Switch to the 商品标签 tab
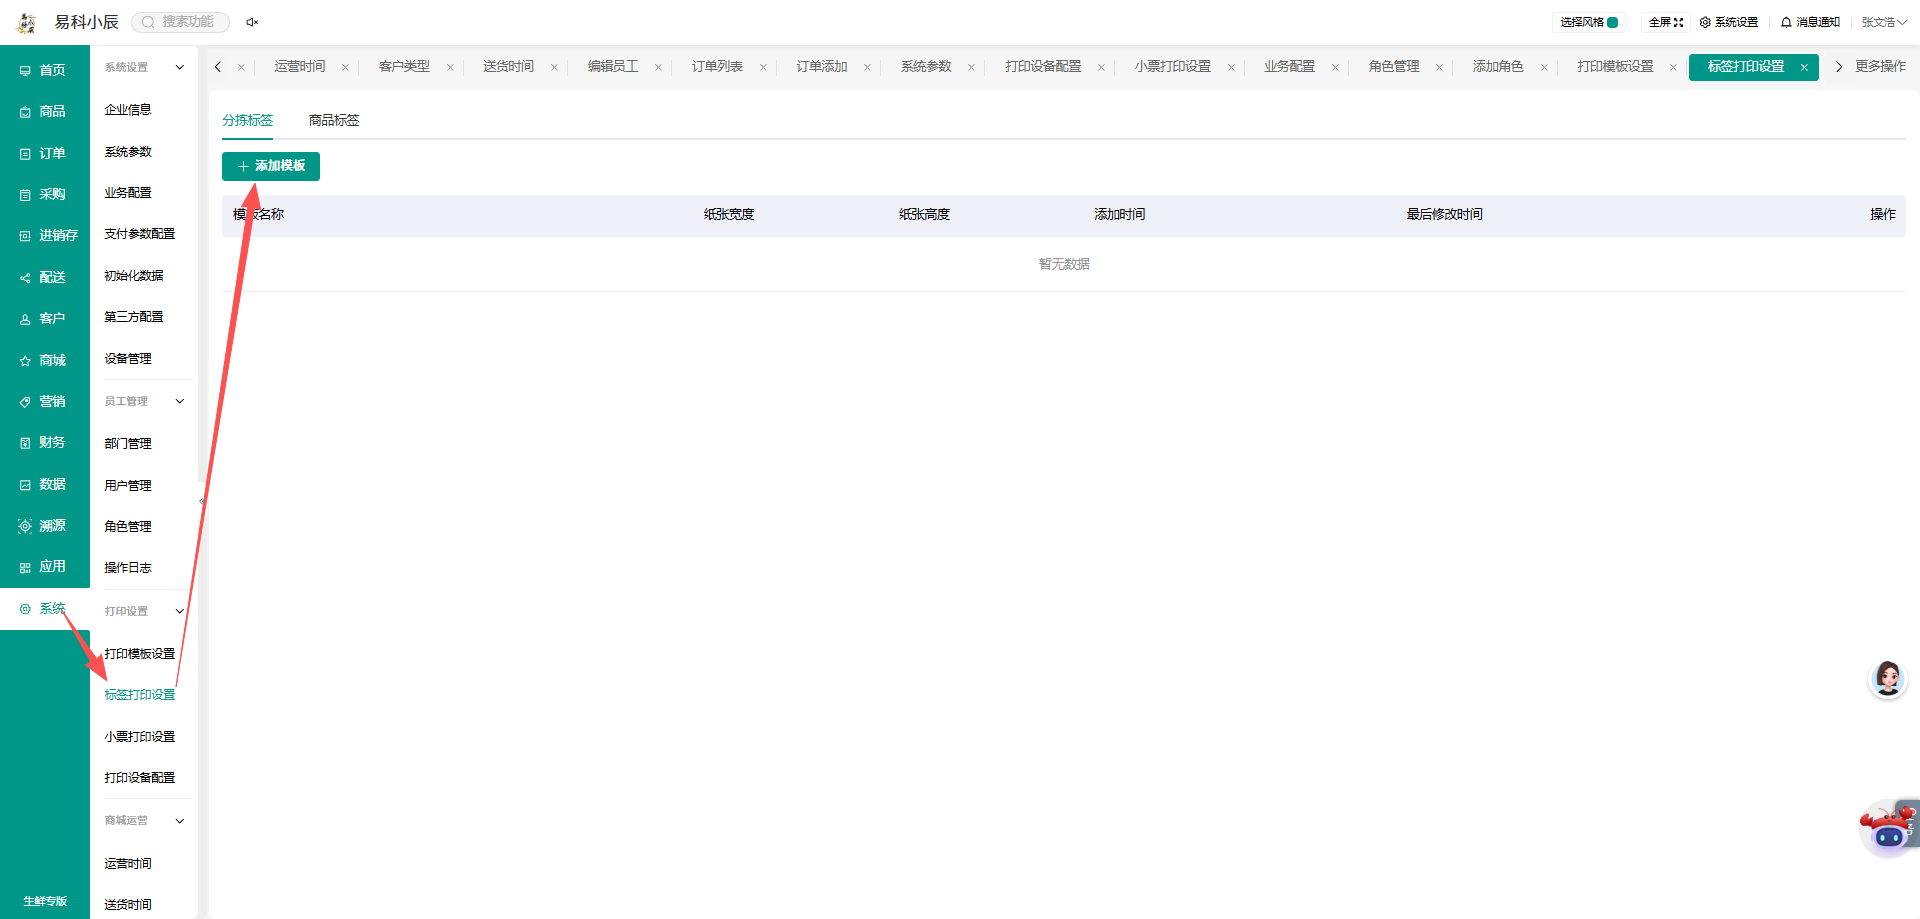The image size is (1920, 919). [x=334, y=120]
